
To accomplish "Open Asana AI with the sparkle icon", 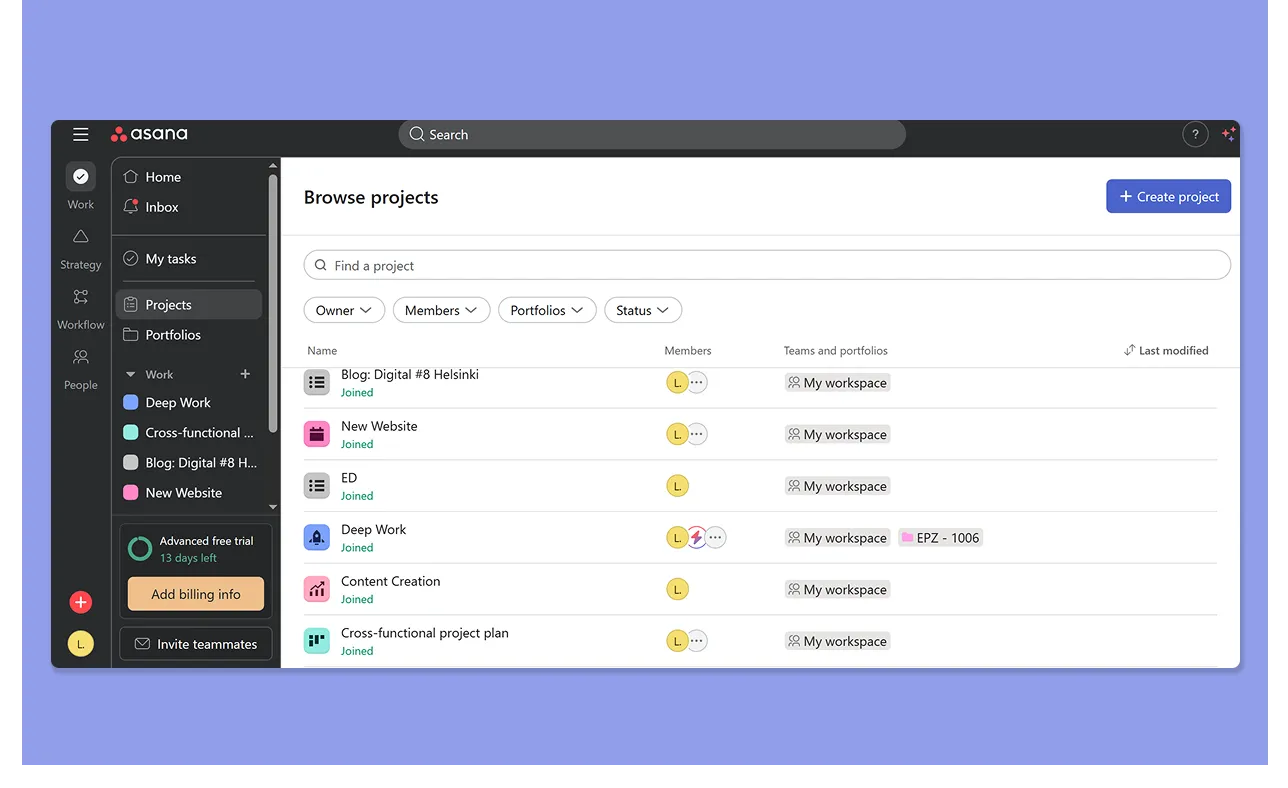I will [x=1228, y=133].
